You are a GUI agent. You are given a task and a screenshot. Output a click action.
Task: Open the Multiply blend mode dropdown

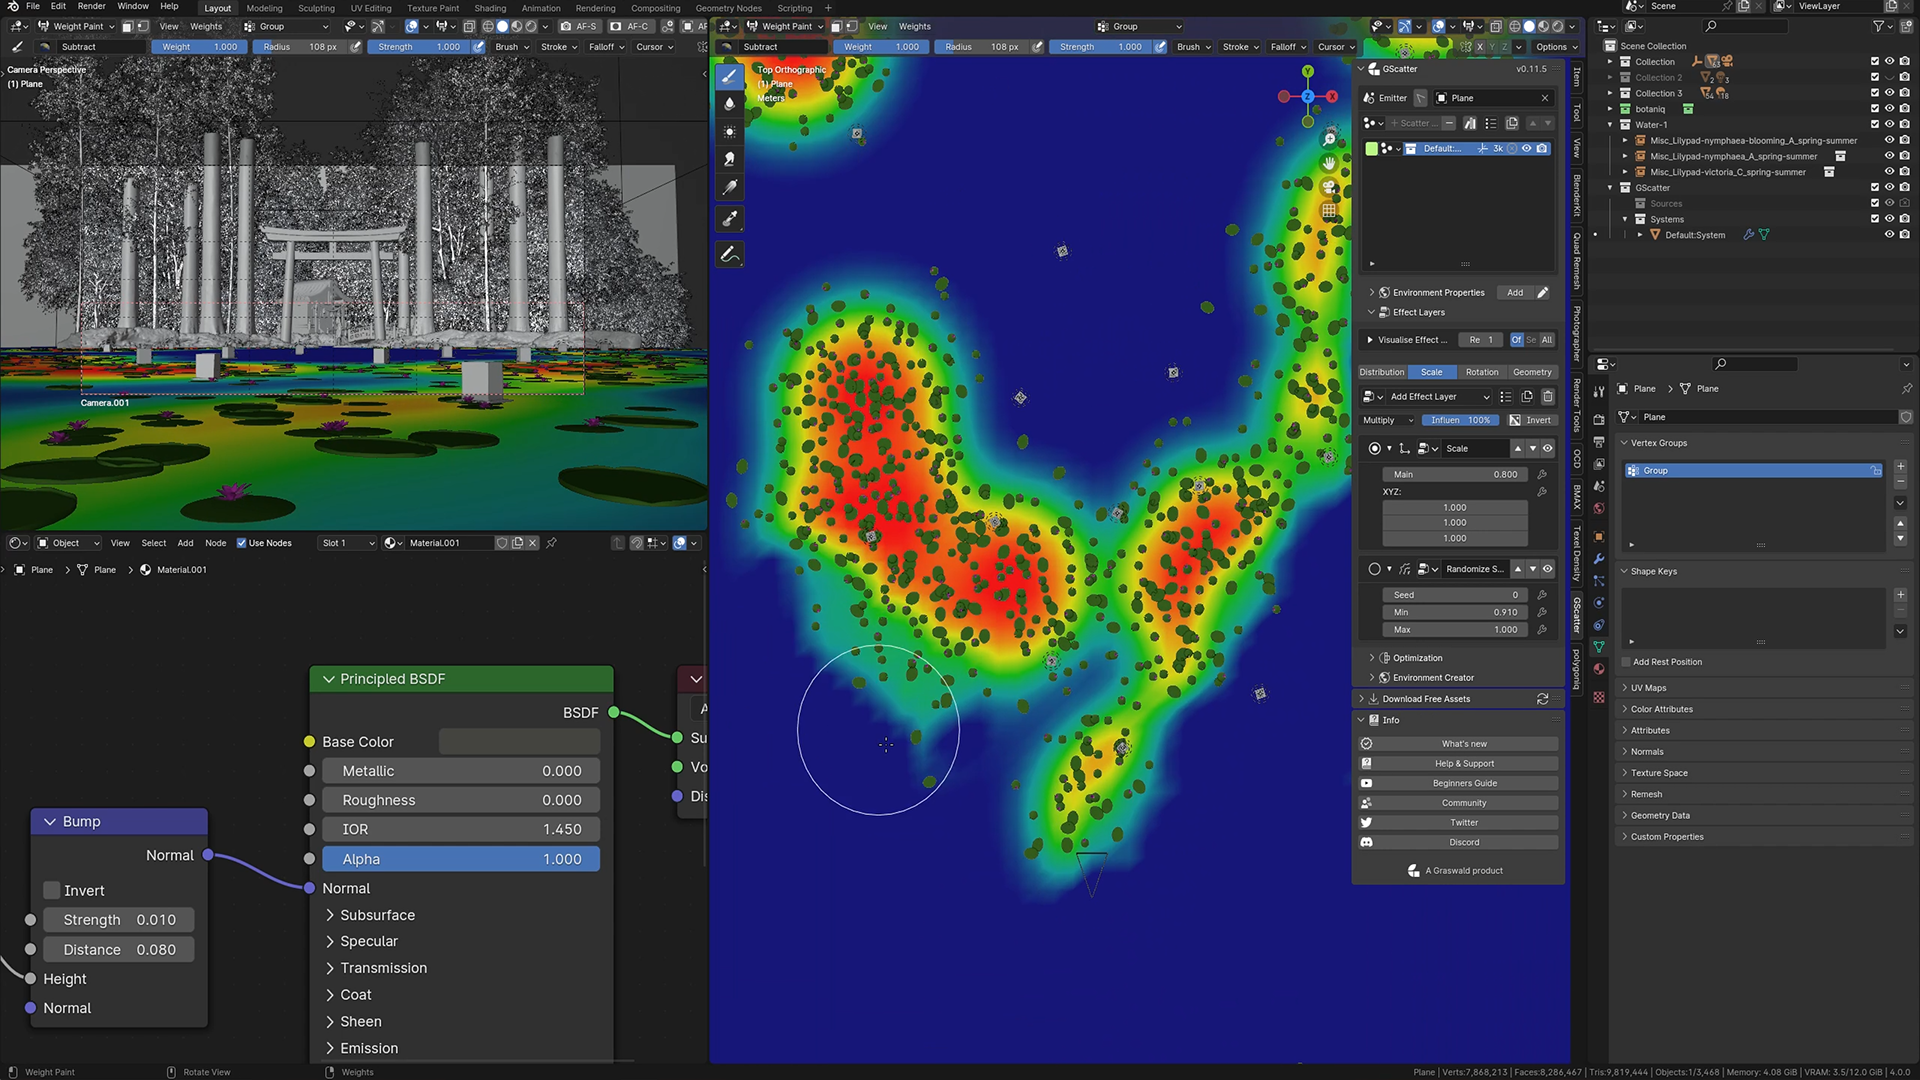click(1388, 421)
